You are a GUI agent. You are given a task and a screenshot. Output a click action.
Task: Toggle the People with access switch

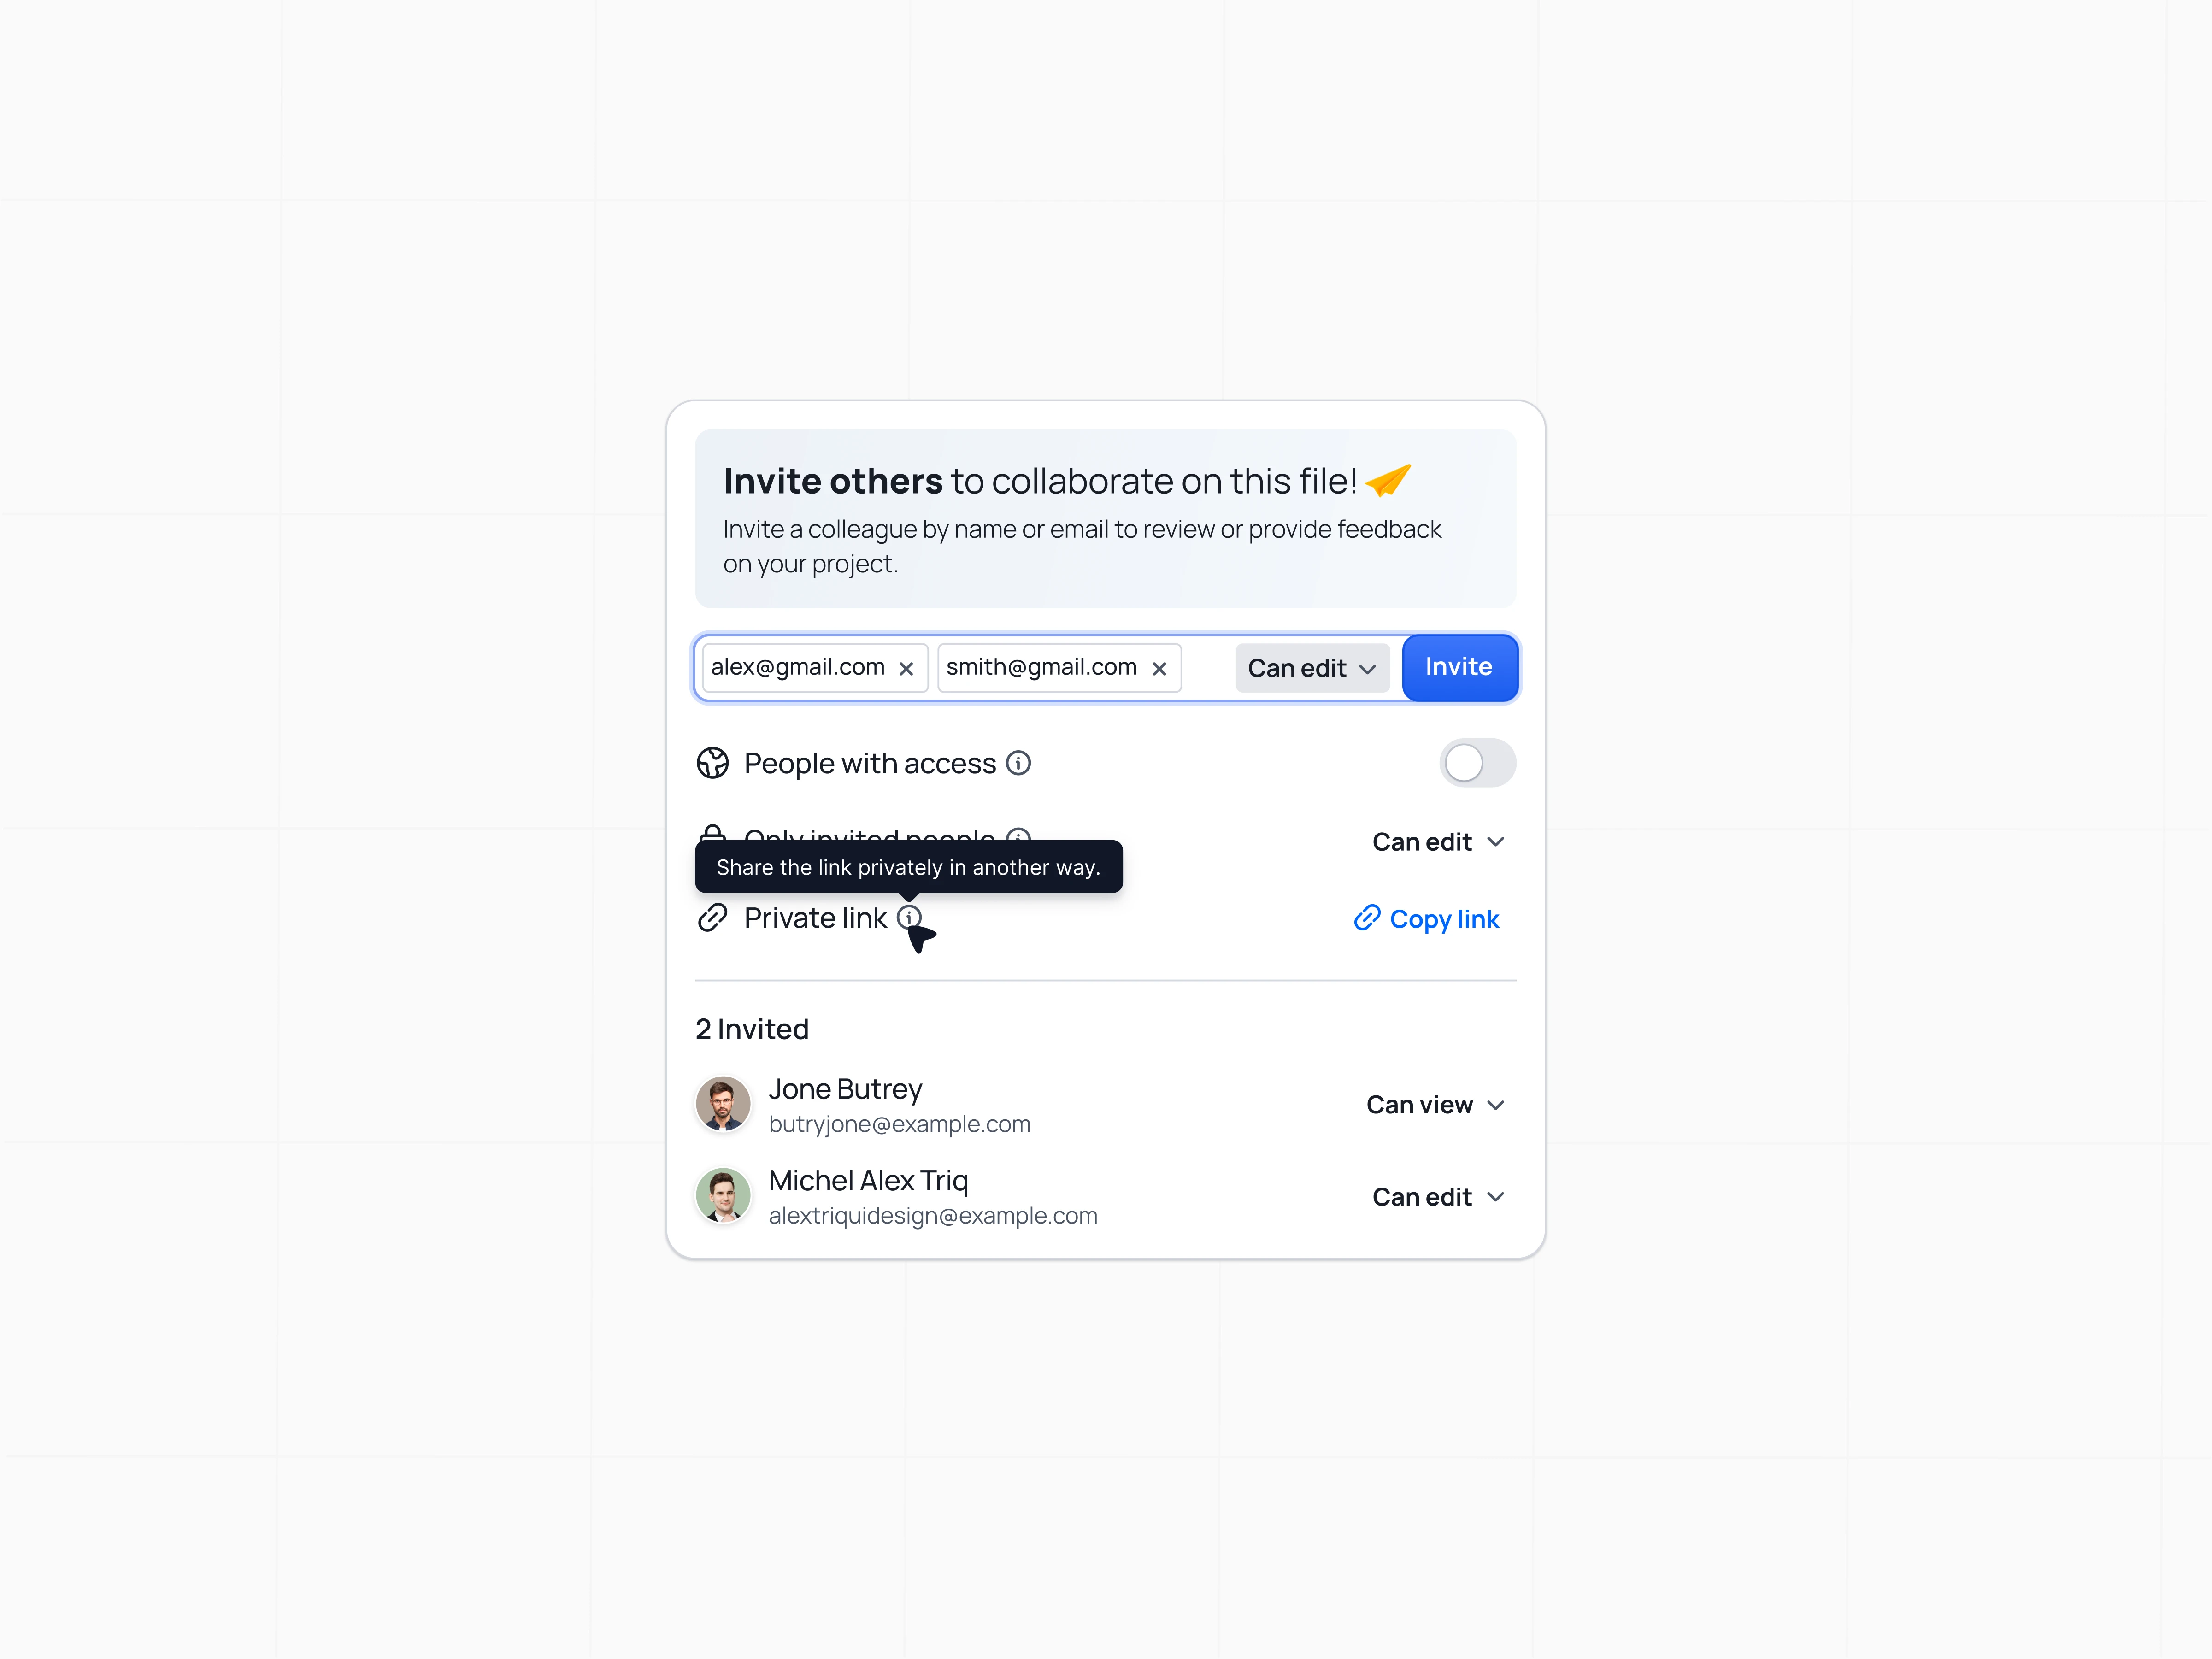[1477, 763]
